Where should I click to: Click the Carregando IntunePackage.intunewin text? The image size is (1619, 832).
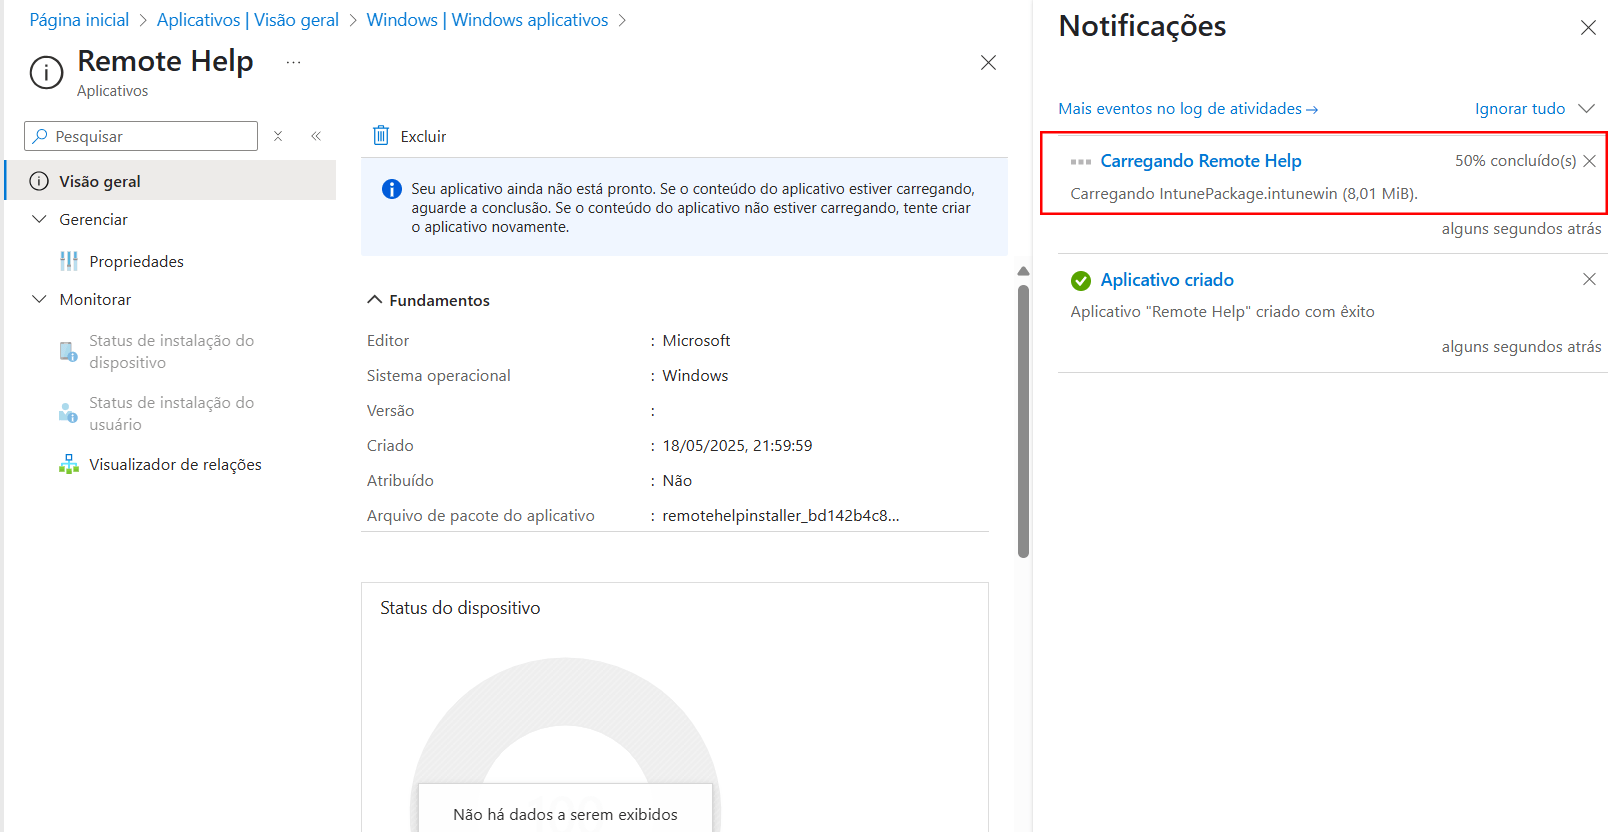click(x=1244, y=194)
